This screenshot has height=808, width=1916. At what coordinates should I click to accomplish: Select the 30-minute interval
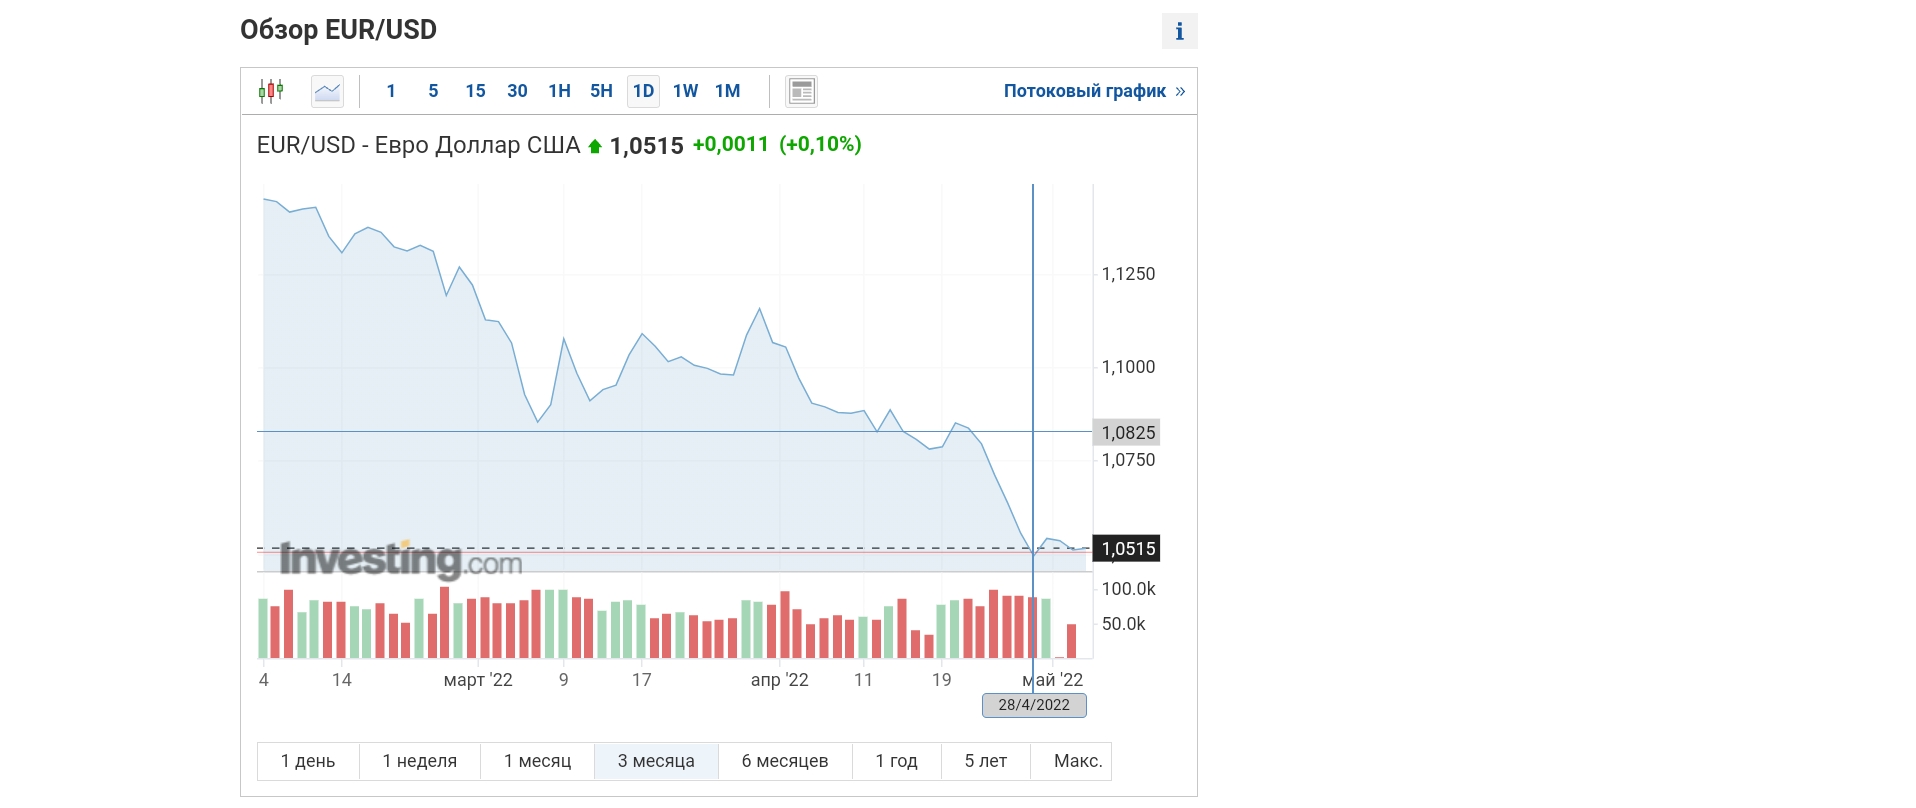click(517, 91)
